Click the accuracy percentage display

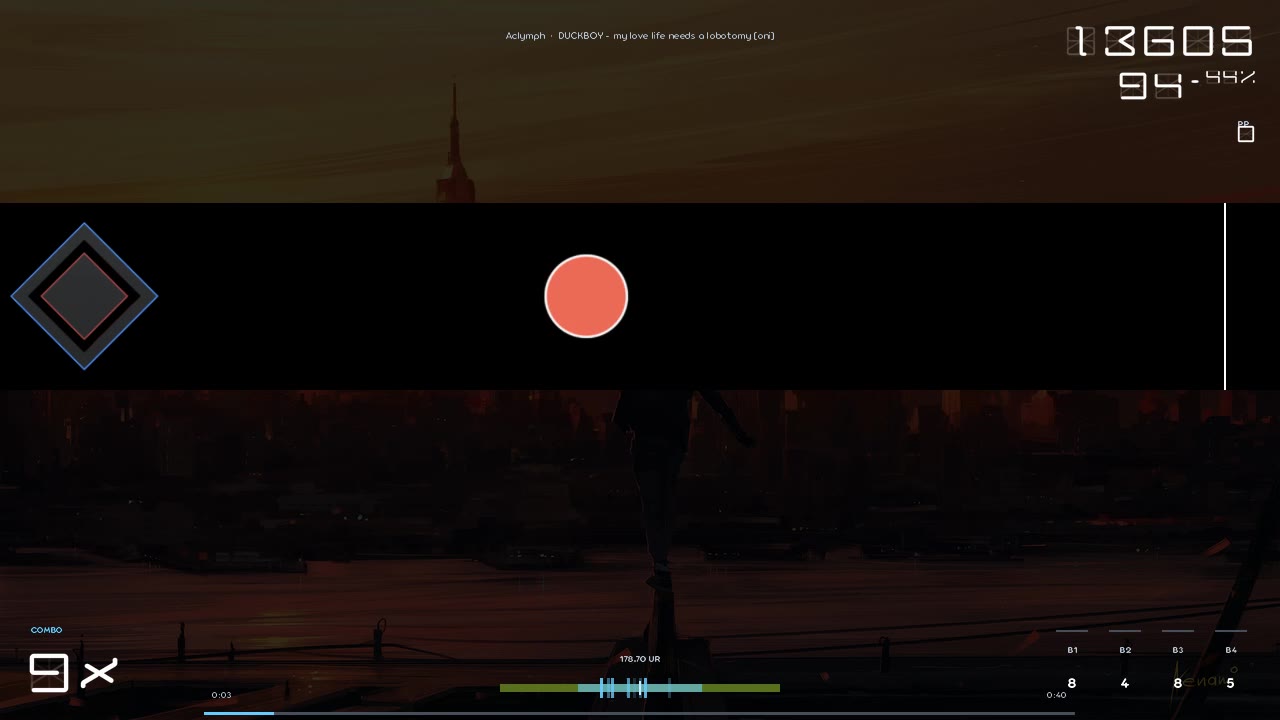(1186, 85)
